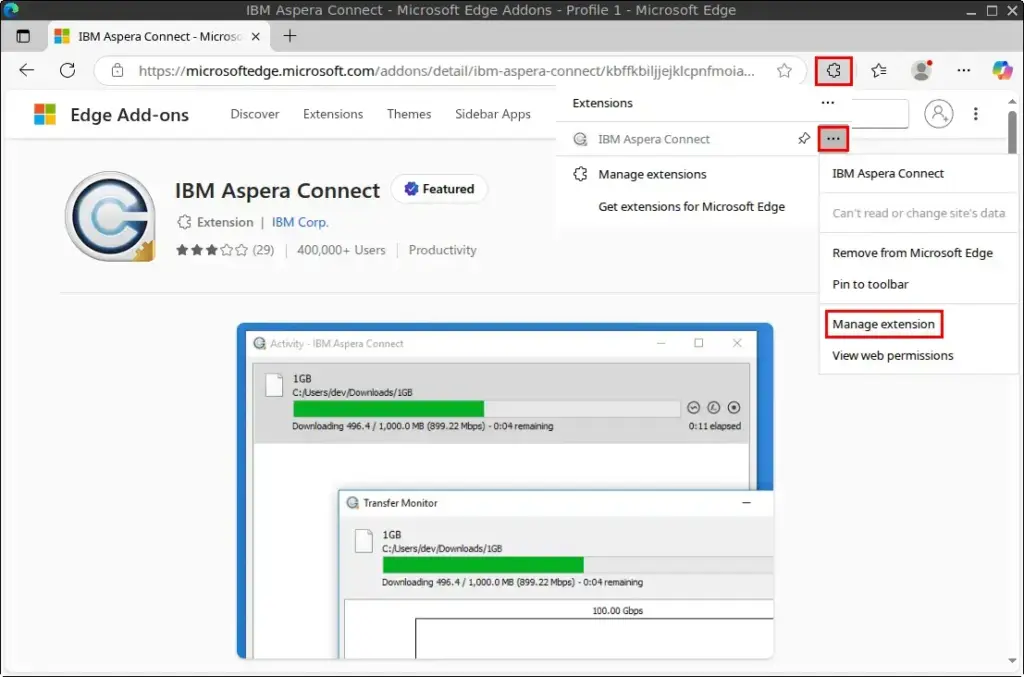This screenshot has height=677, width=1024.
Task: View site information lock icon
Action: [118, 71]
